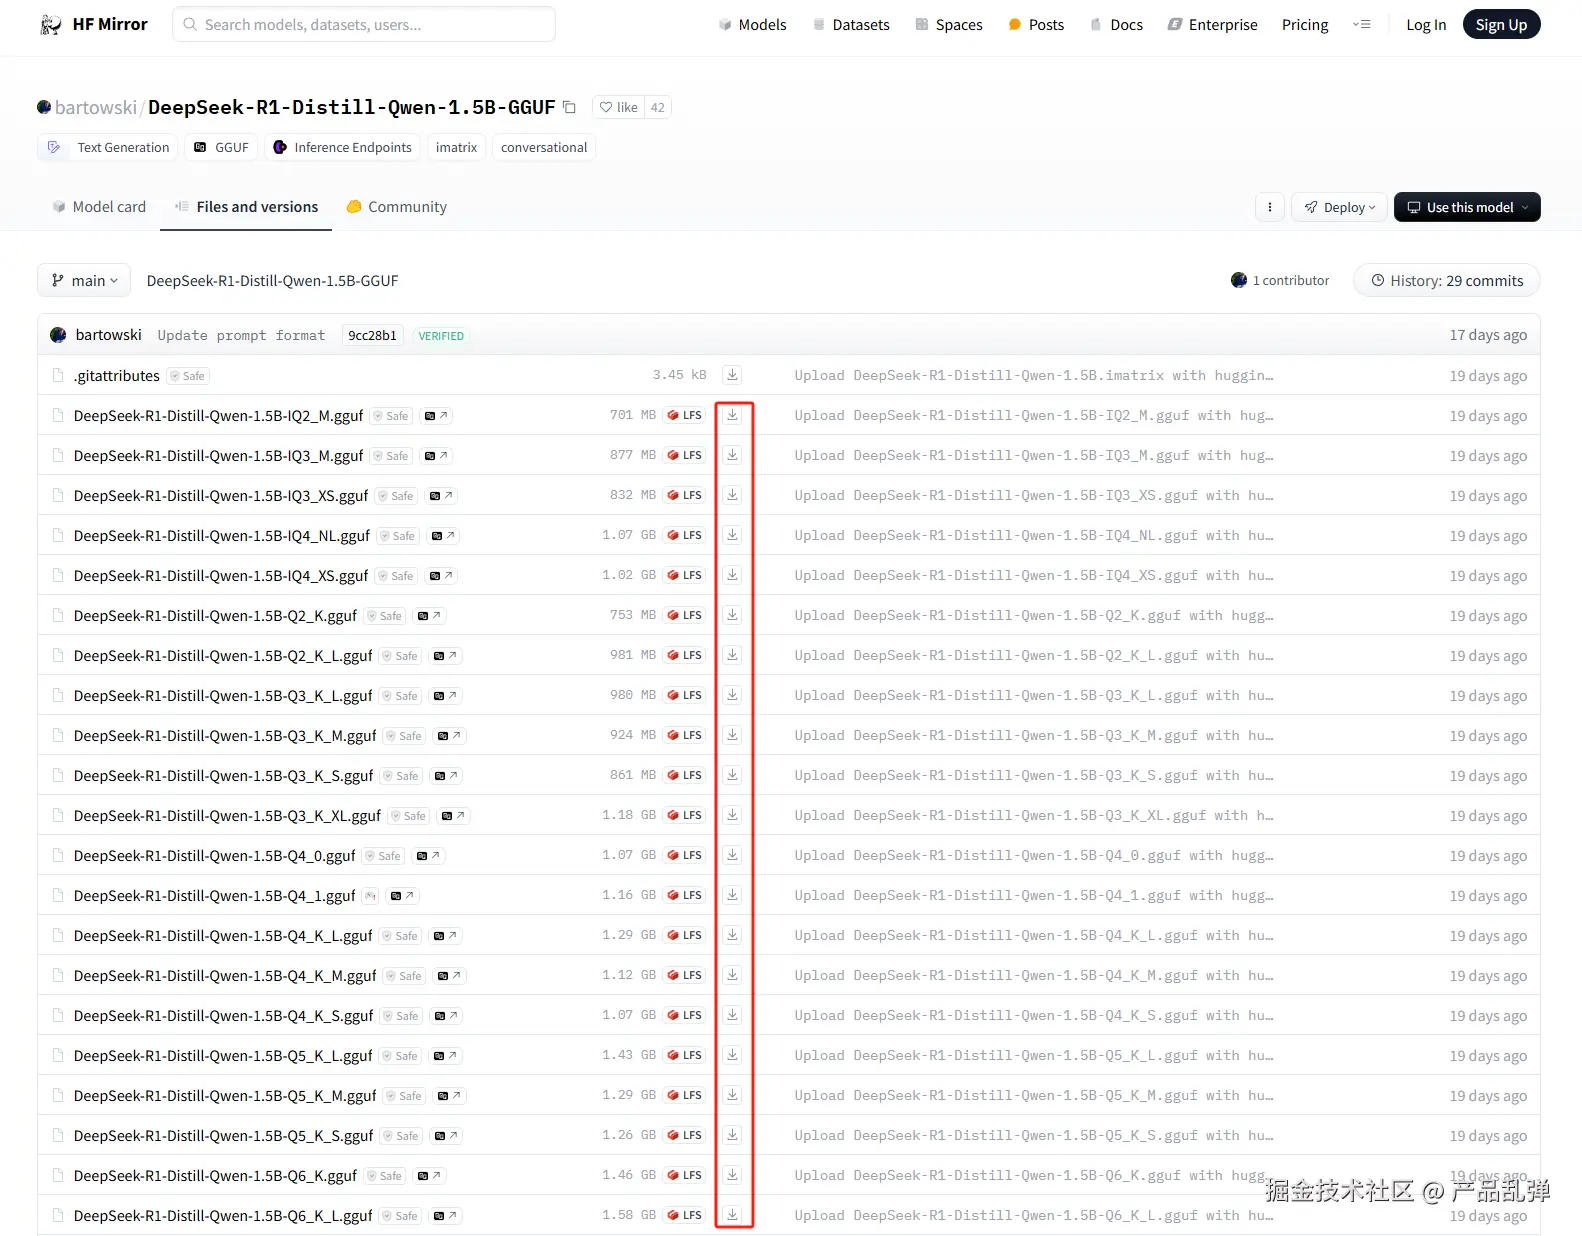
Task: Download the Q5_K_S.gguf file
Action: [732, 1135]
